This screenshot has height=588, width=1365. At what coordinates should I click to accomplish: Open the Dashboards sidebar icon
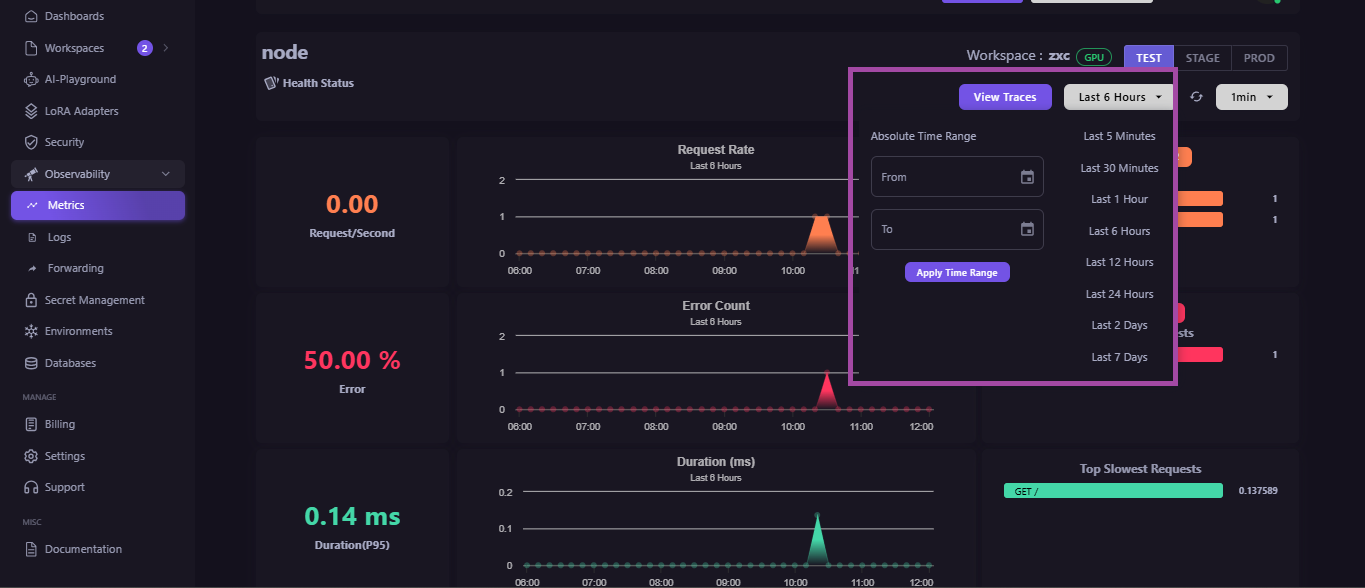pos(31,16)
